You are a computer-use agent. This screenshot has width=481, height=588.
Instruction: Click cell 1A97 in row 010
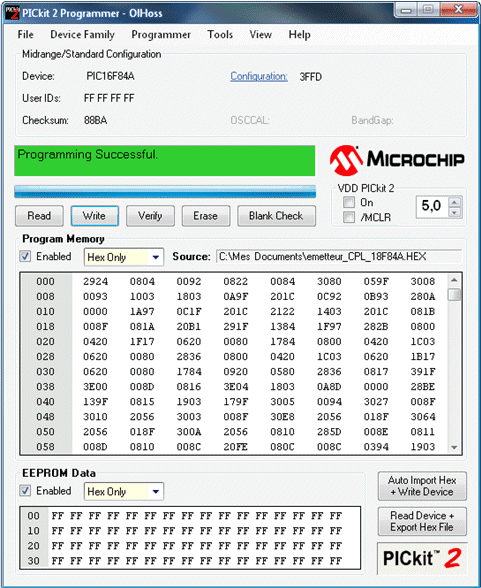click(142, 311)
